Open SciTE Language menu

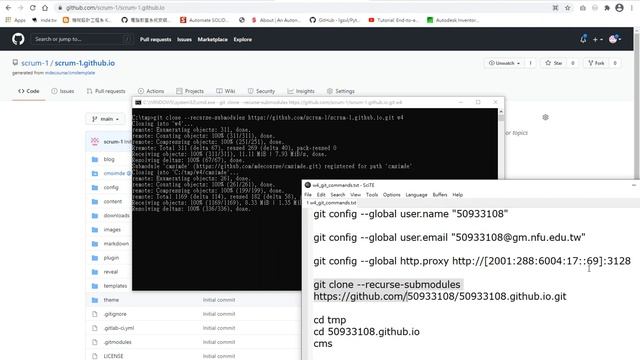coord(416,195)
